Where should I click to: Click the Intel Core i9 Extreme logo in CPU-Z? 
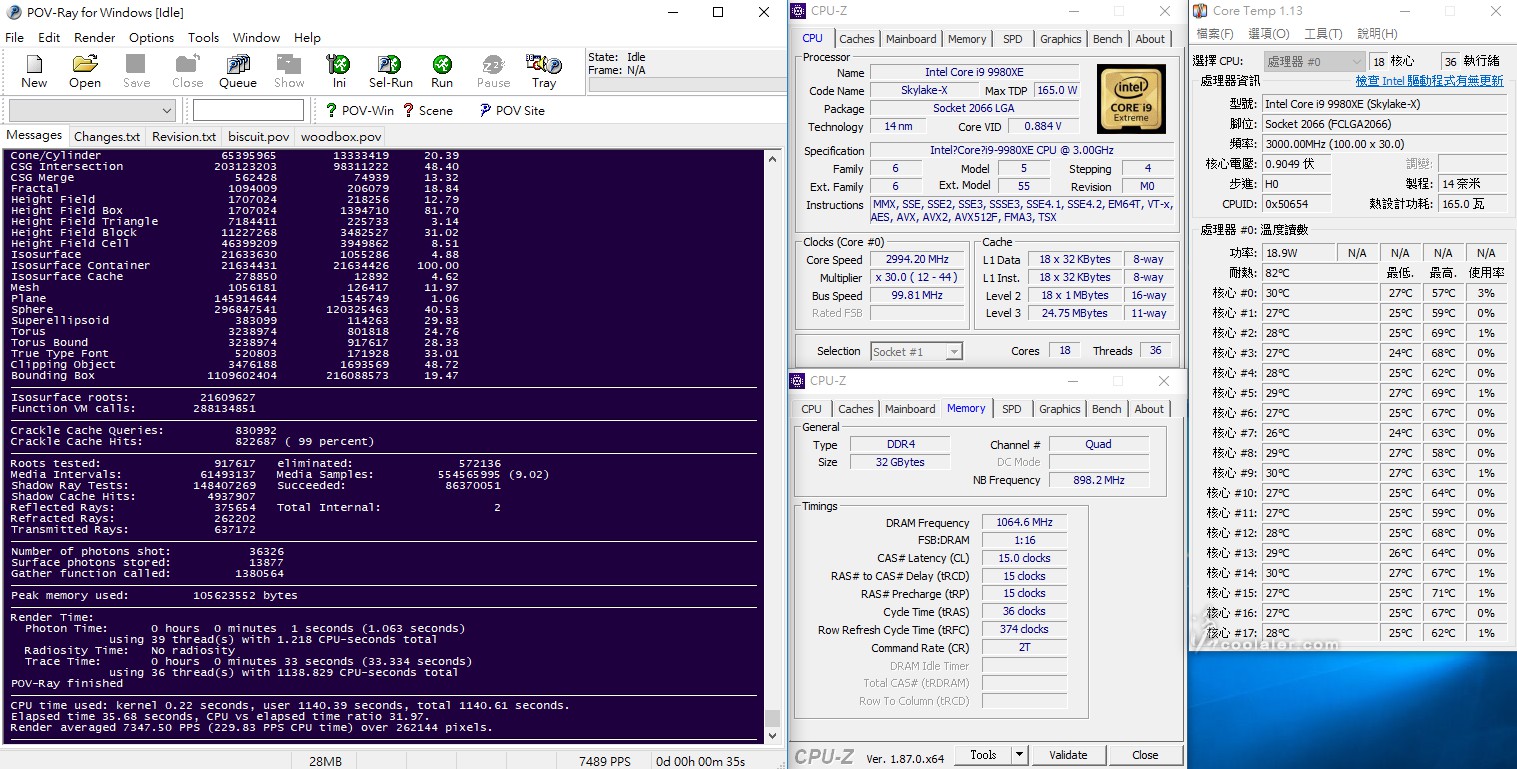pyautogui.click(x=1131, y=99)
